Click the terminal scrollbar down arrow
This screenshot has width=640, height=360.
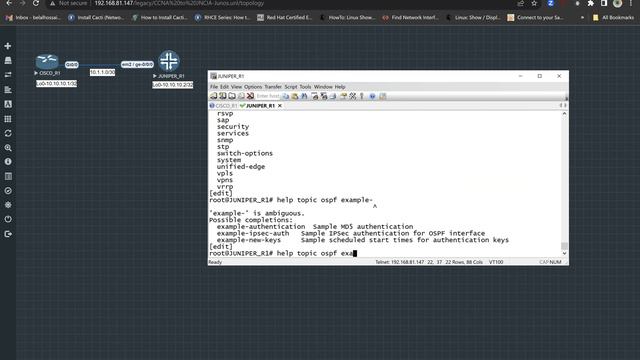coord(564,253)
